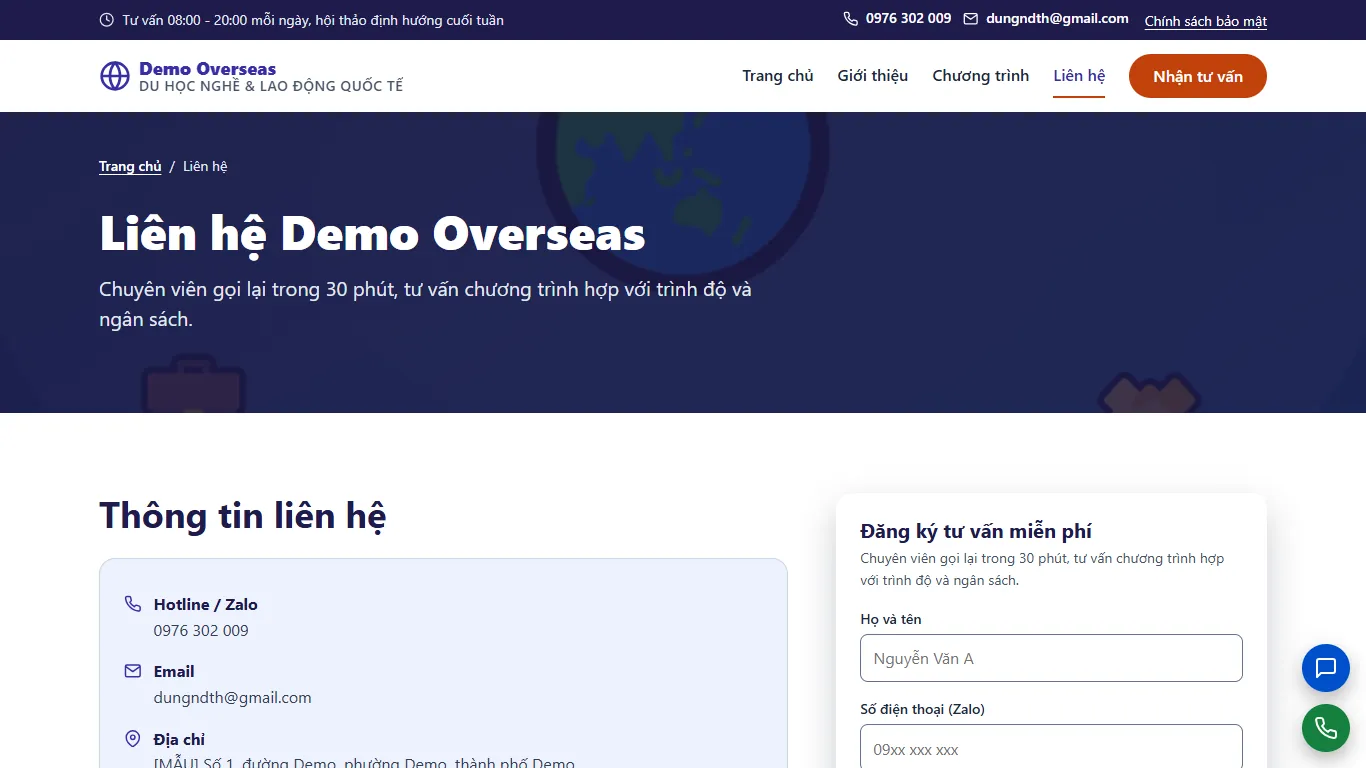Click the Liên hệ Demo Overseas page title
The image size is (1366, 768).
[x=372, y=234]
